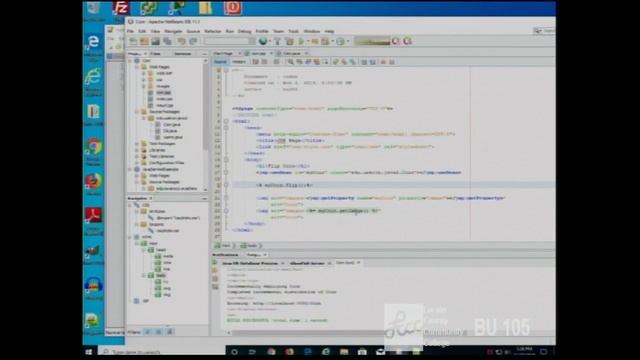Select the Libraries node in project tree
This screenshot has height=360, width=640.
(157, 150)
